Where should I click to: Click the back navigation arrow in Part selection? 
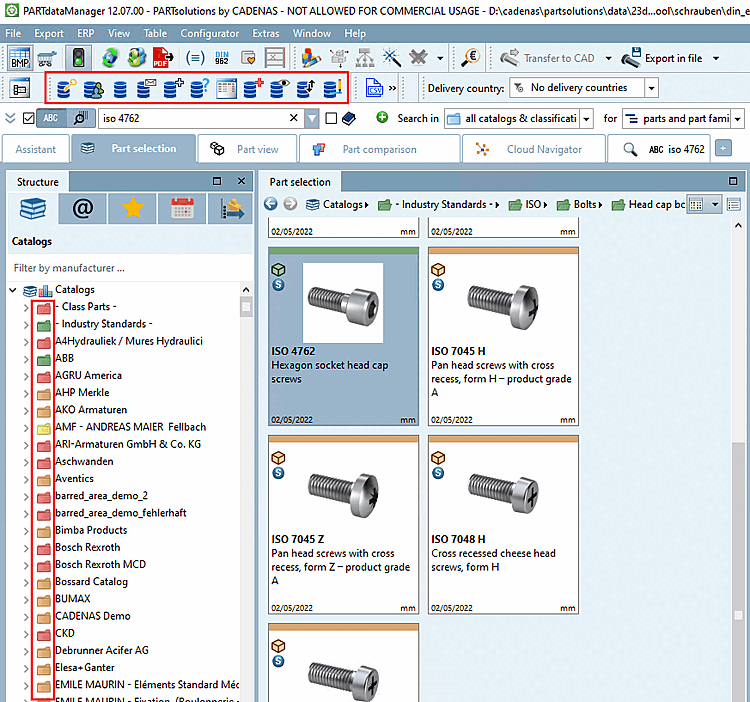click(x=271, y=204)
